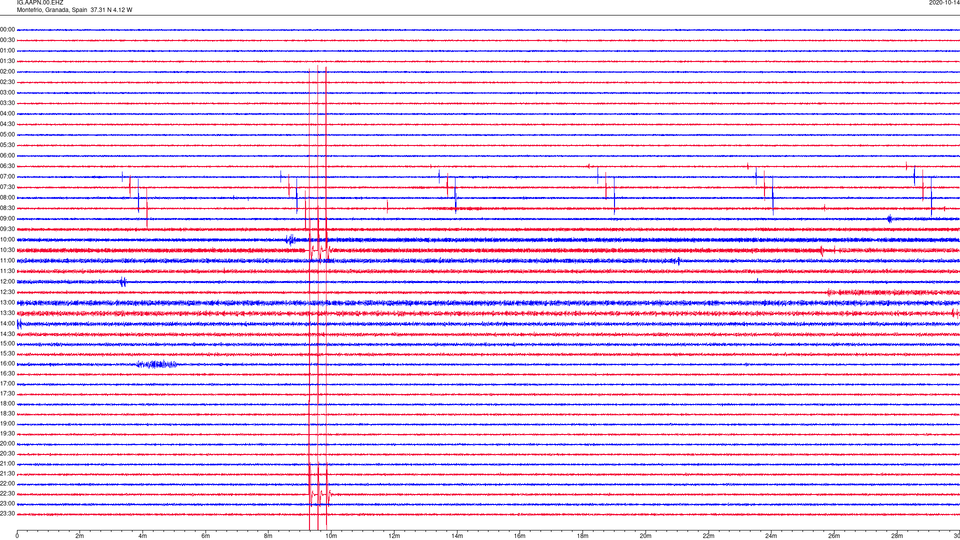This screenshot has width=960, height=540.
Task: Pick the 17:30 row label
Action: tap(7, 394)
